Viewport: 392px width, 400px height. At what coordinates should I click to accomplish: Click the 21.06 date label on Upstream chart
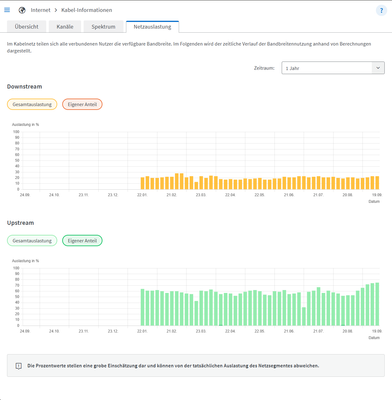289,331
